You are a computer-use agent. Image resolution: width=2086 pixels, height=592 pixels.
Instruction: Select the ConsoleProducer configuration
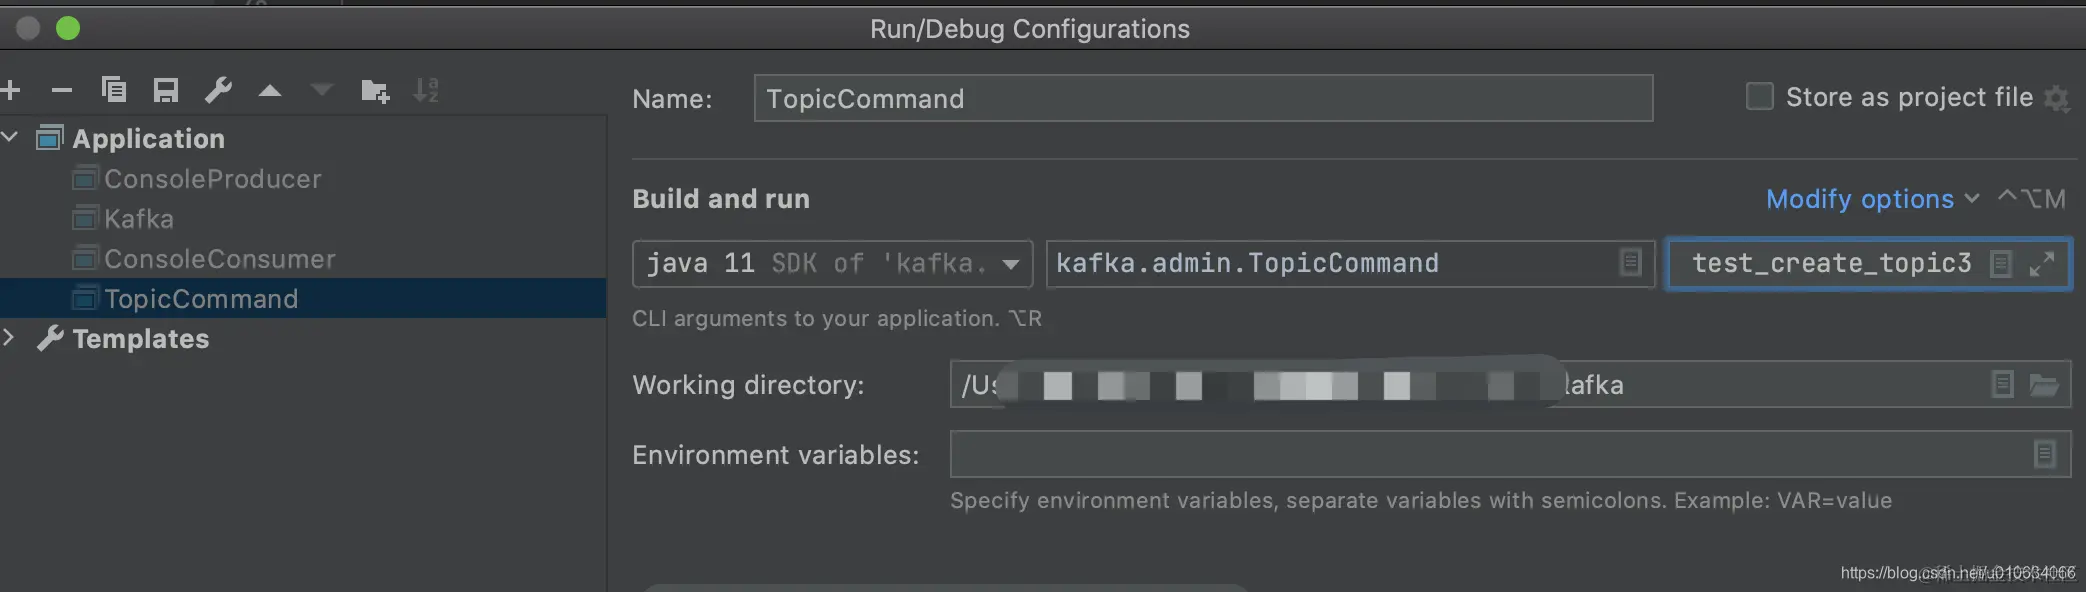pos(212,179)
